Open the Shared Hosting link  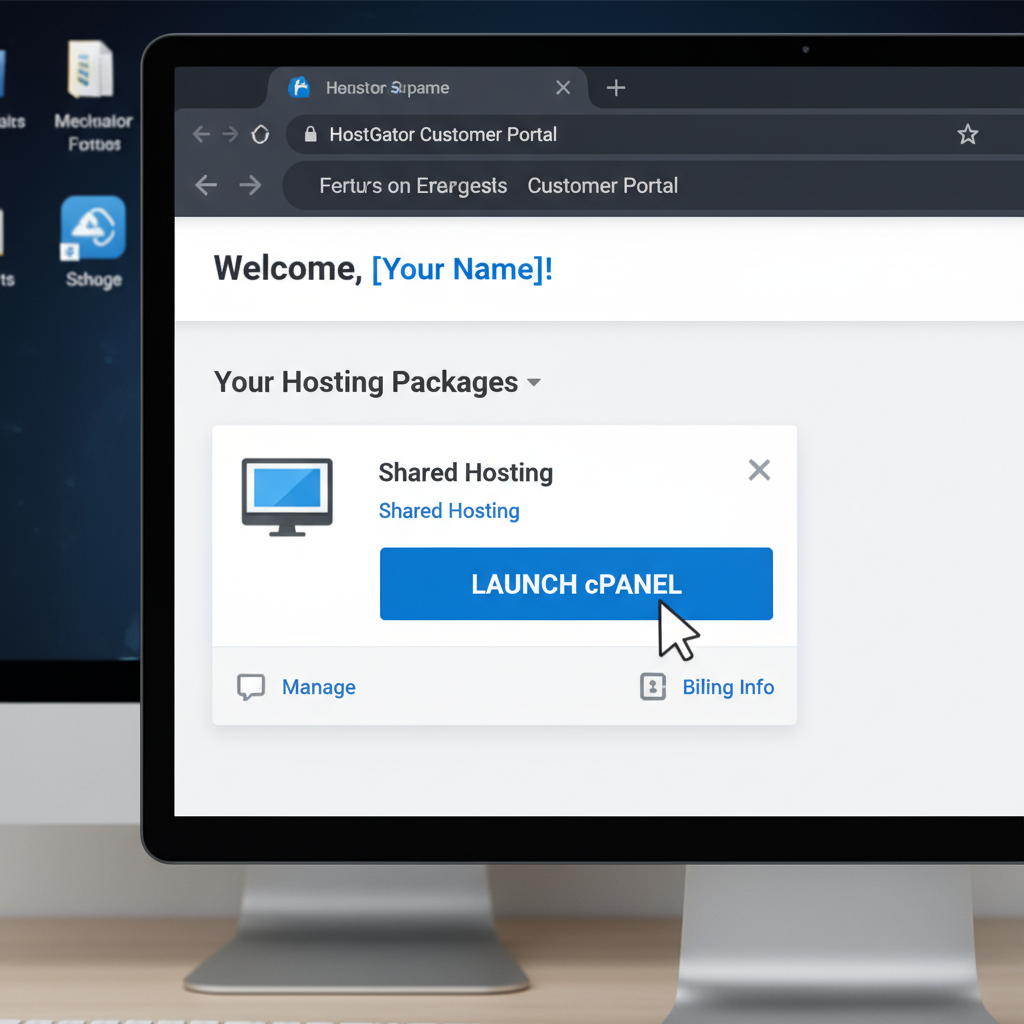pos(449,511)
